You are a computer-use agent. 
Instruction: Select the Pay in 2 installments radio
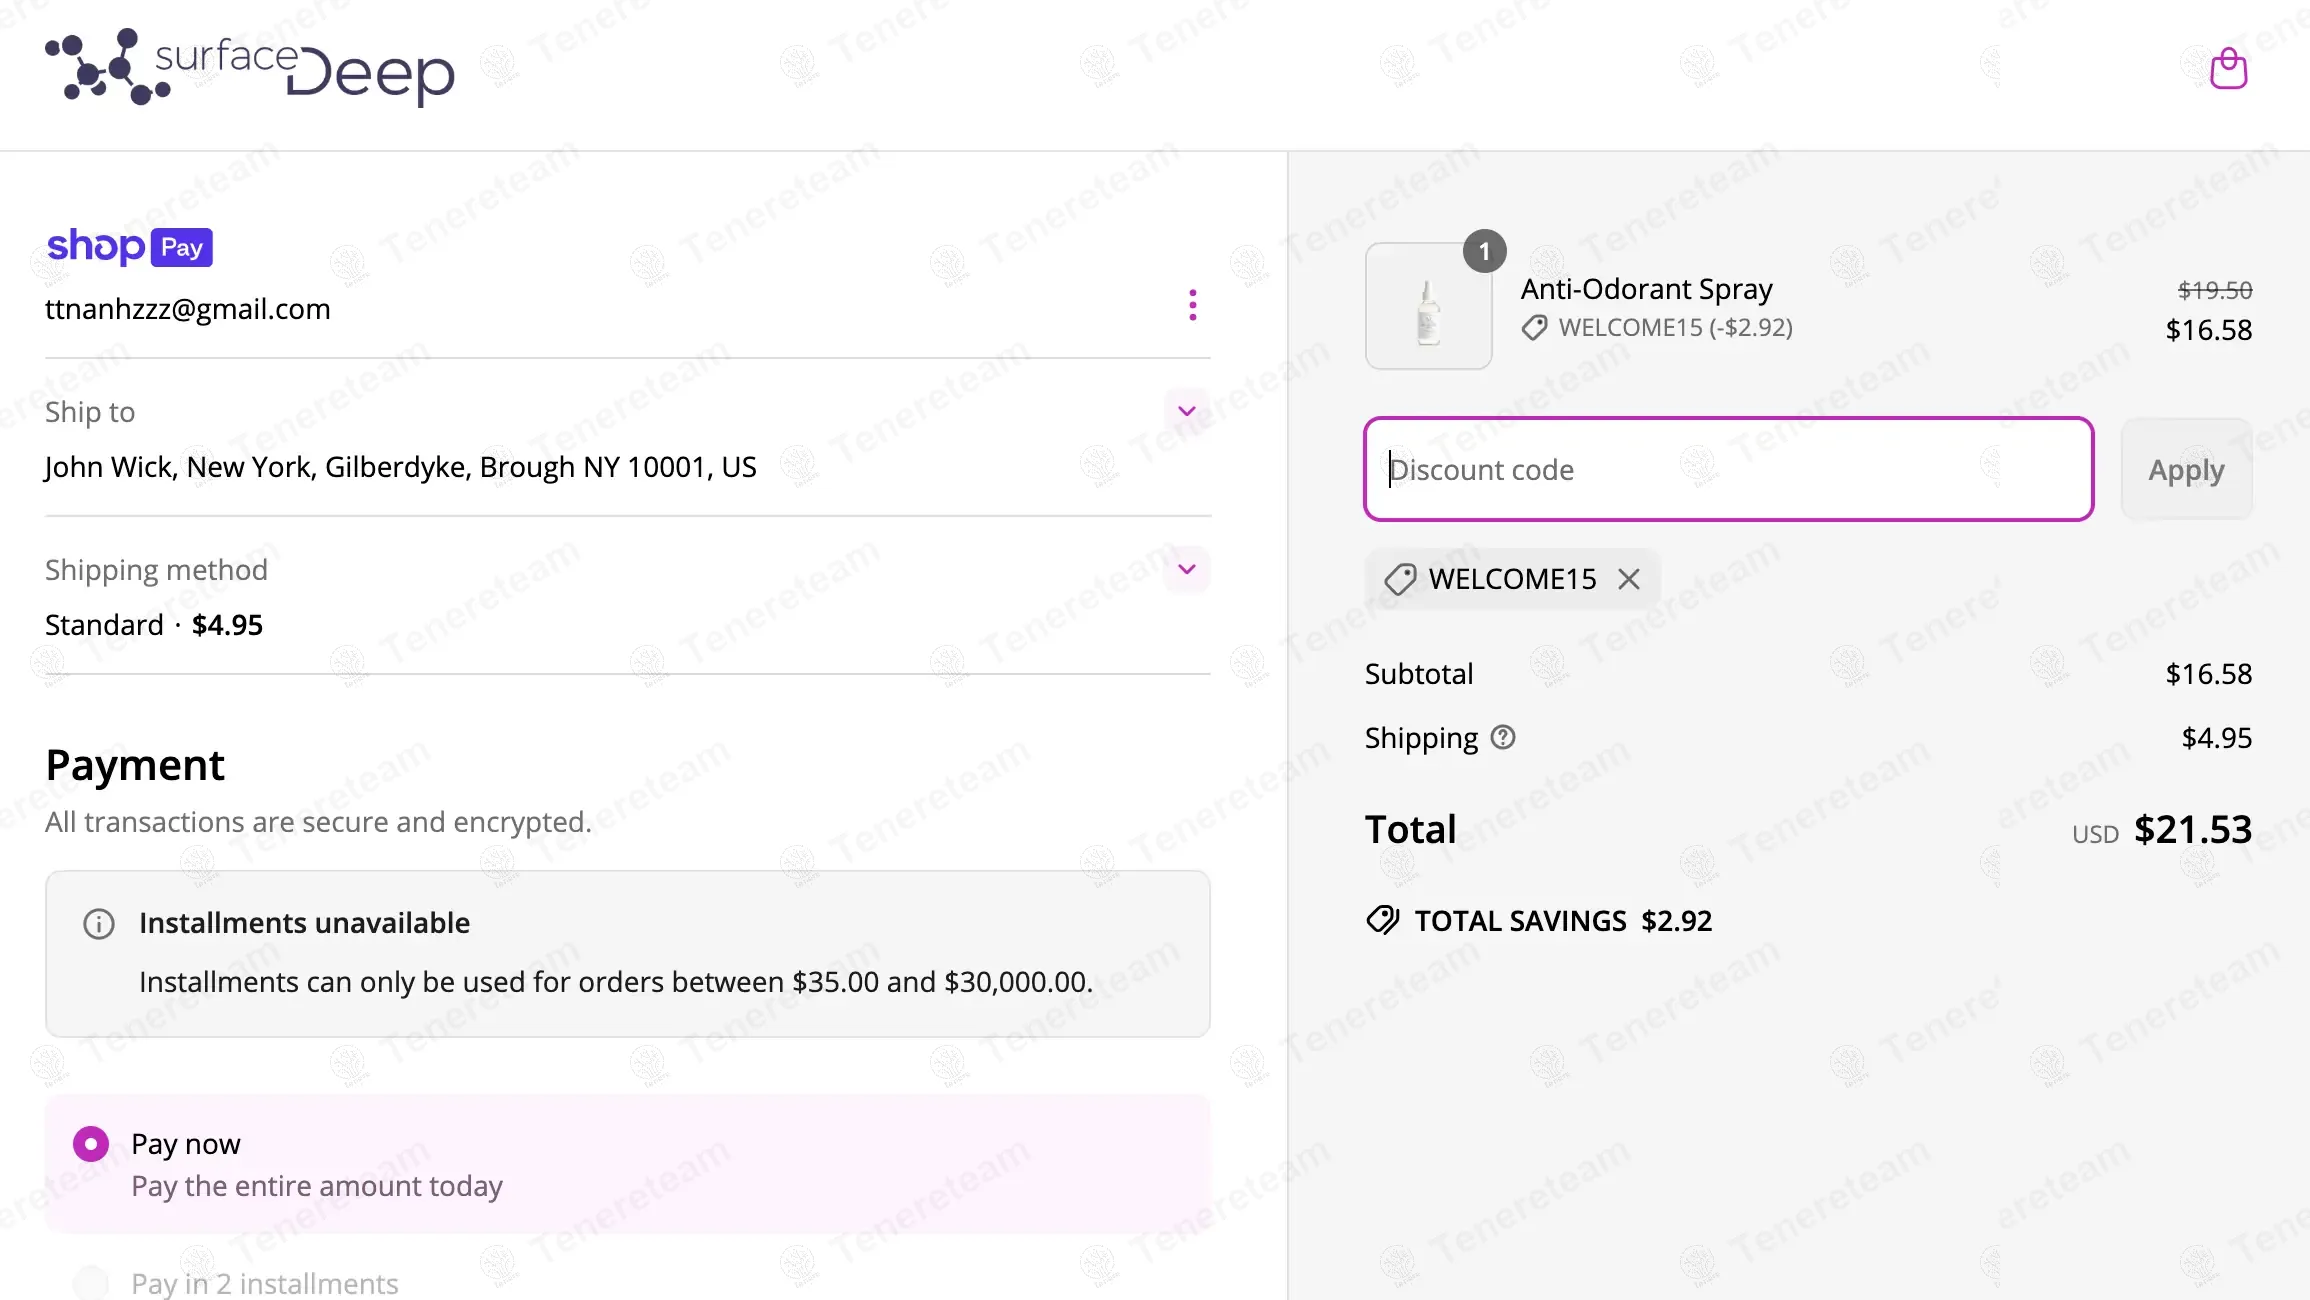point(91,1282)
